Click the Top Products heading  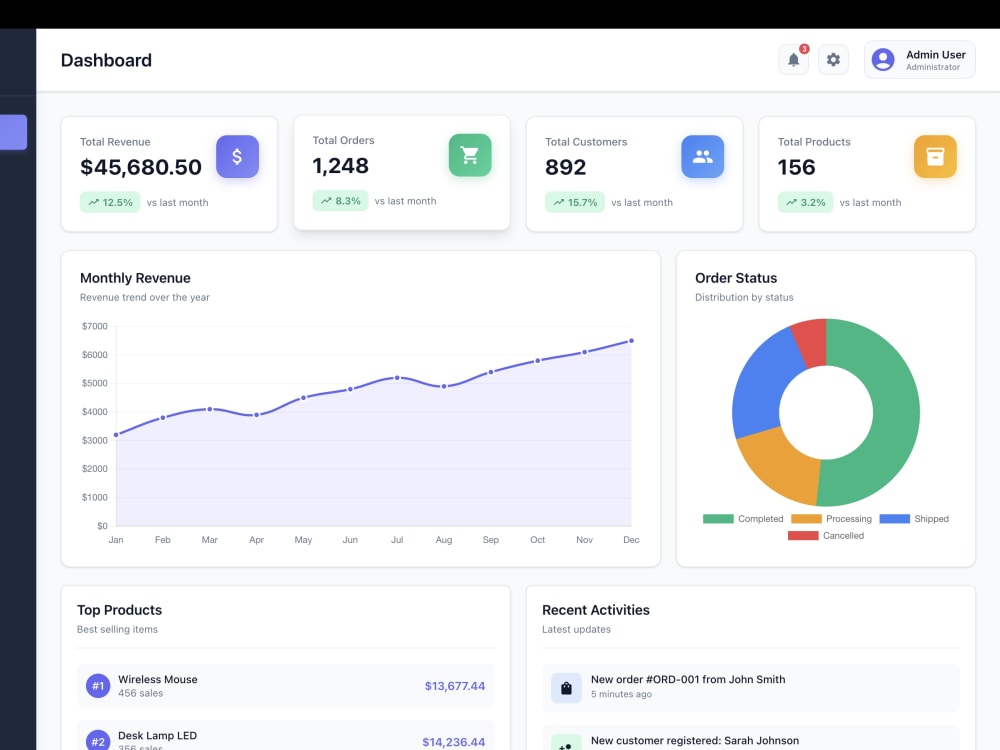click(x=119, y=610)
